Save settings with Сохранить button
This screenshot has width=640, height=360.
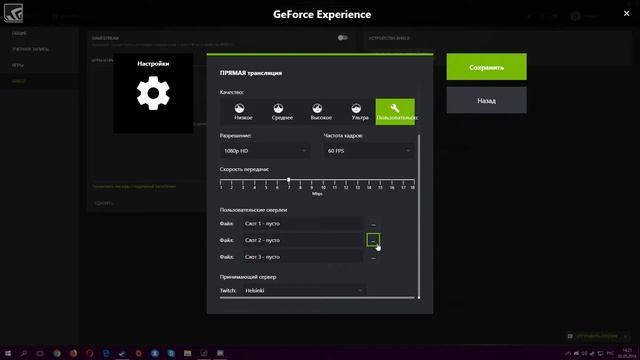coord(486,67)
